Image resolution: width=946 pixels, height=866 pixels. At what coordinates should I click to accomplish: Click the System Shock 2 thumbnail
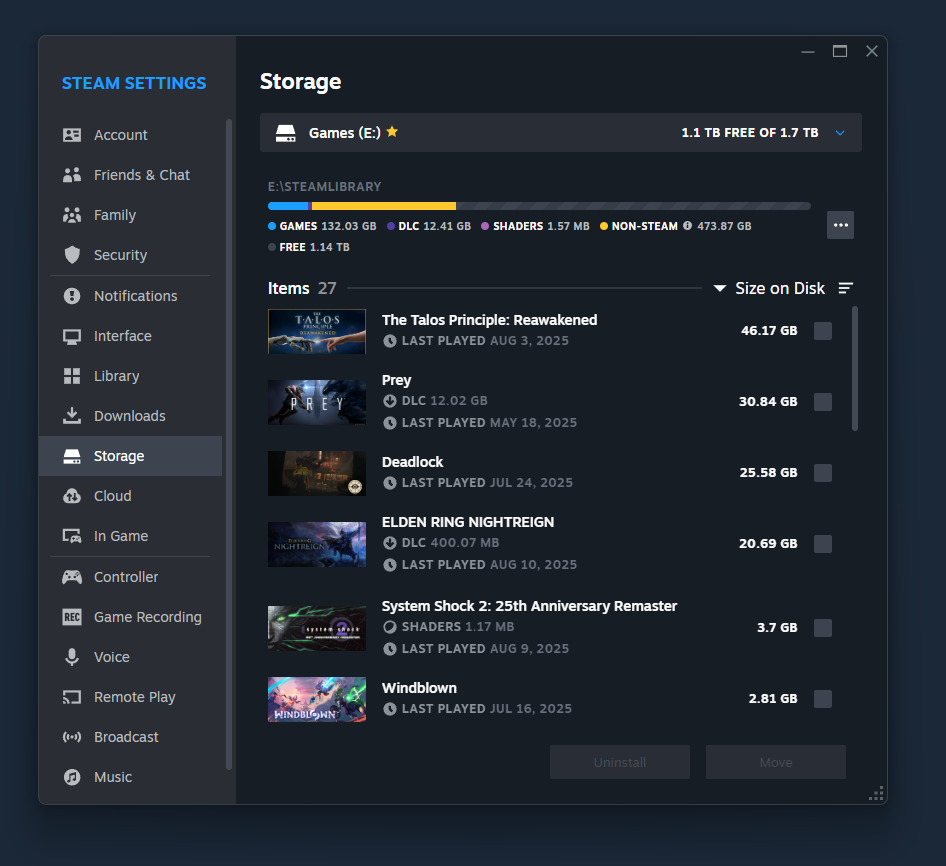coord(317,628)
